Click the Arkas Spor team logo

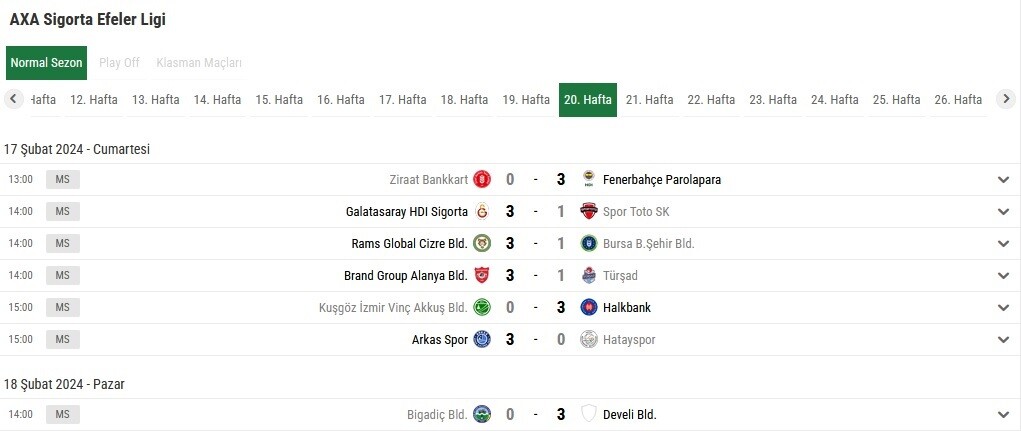point(482,339)
